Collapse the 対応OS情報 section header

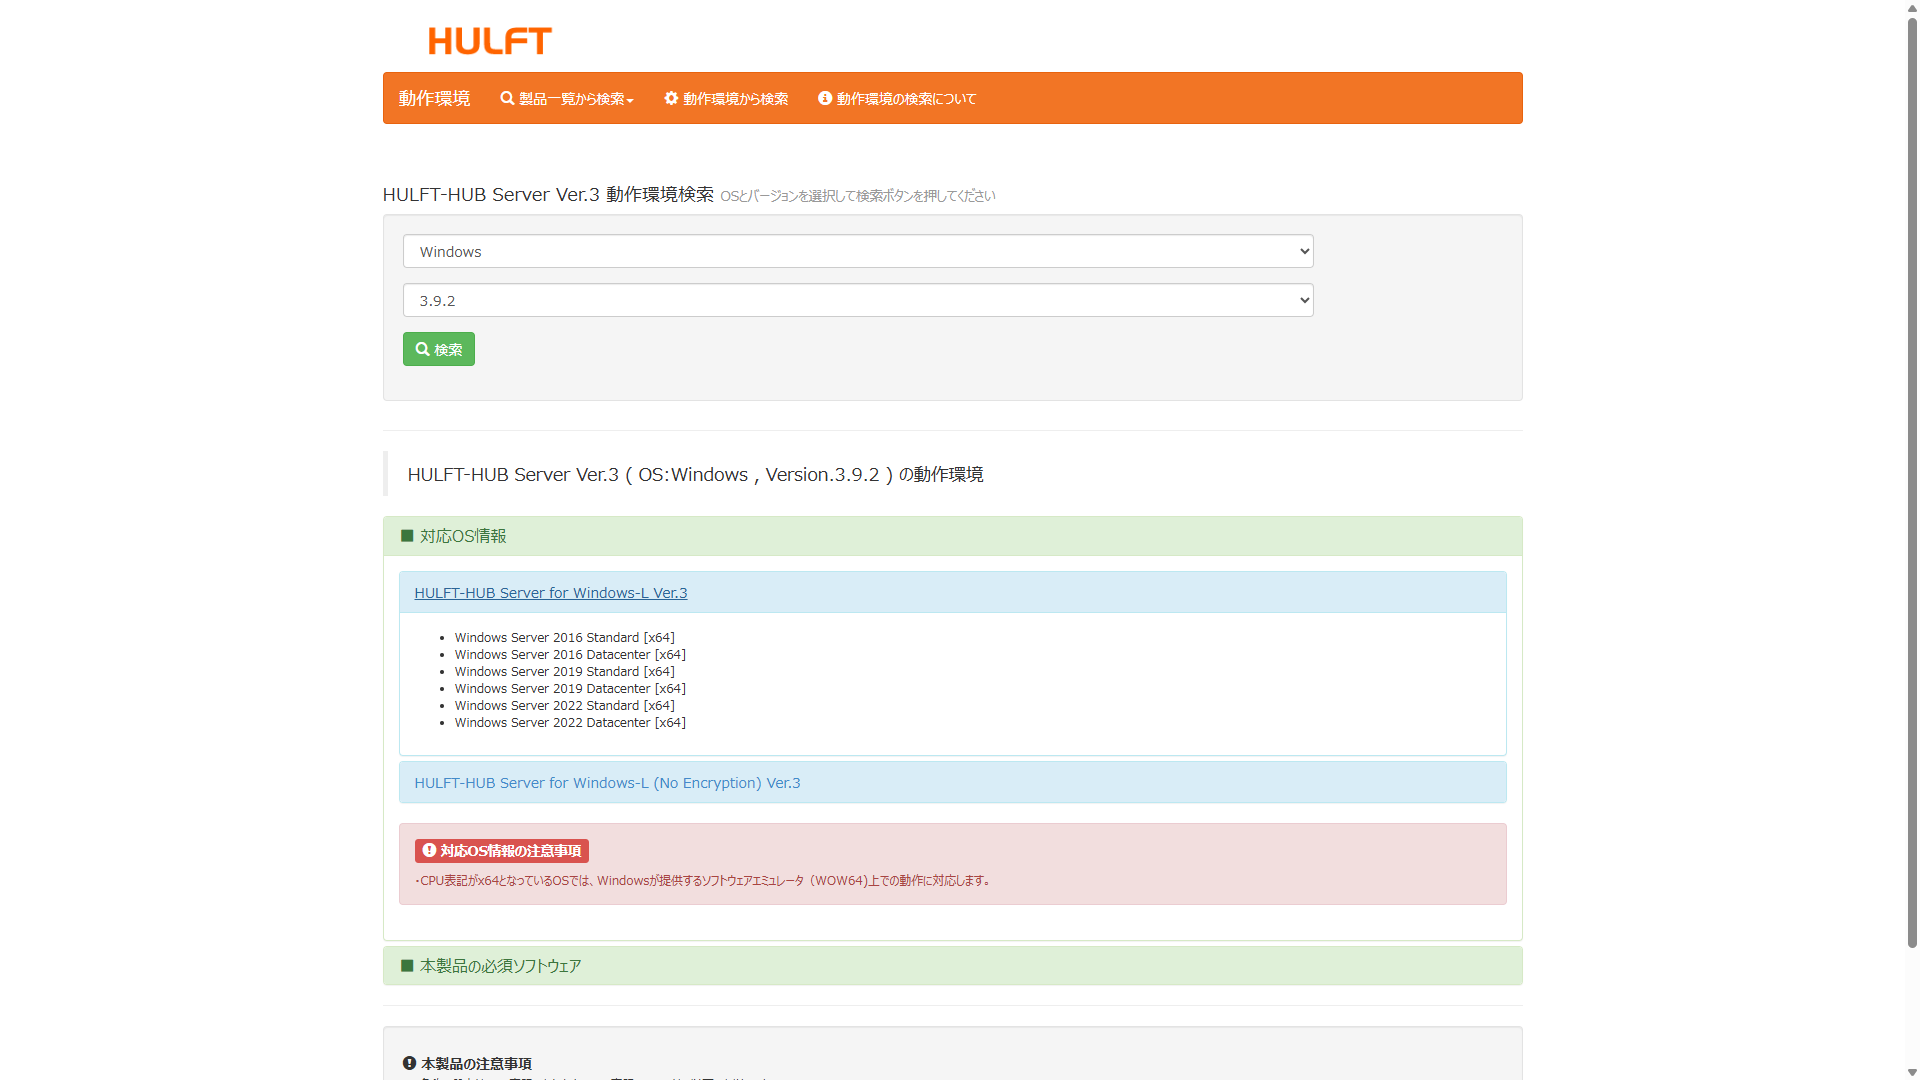463,536
